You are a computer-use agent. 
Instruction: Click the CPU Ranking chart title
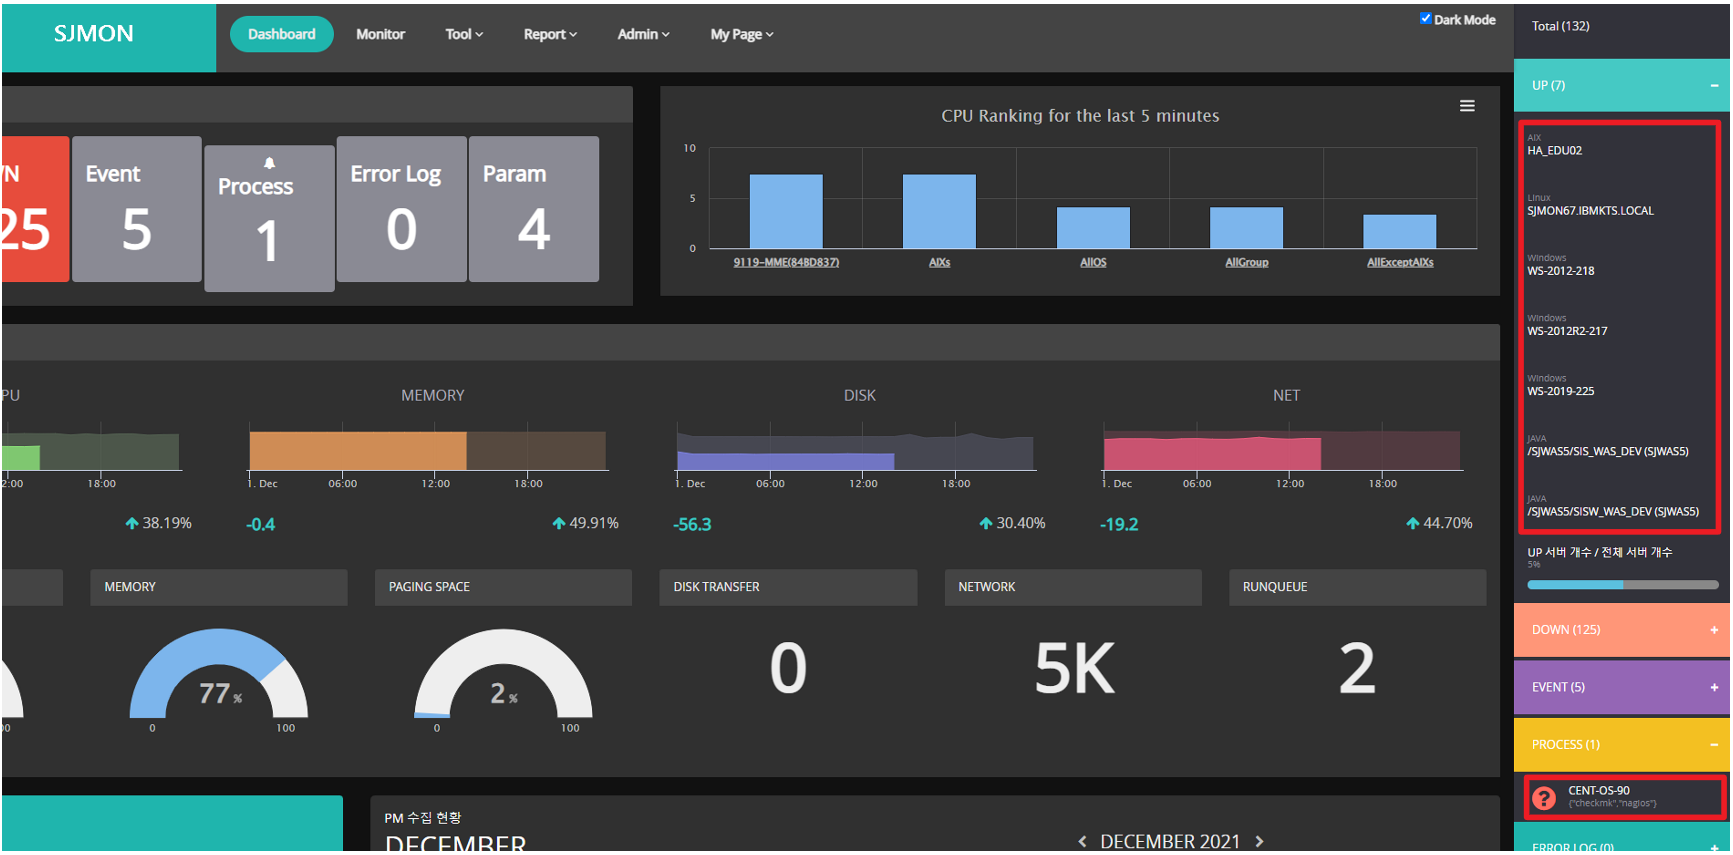click(1080, 116)
